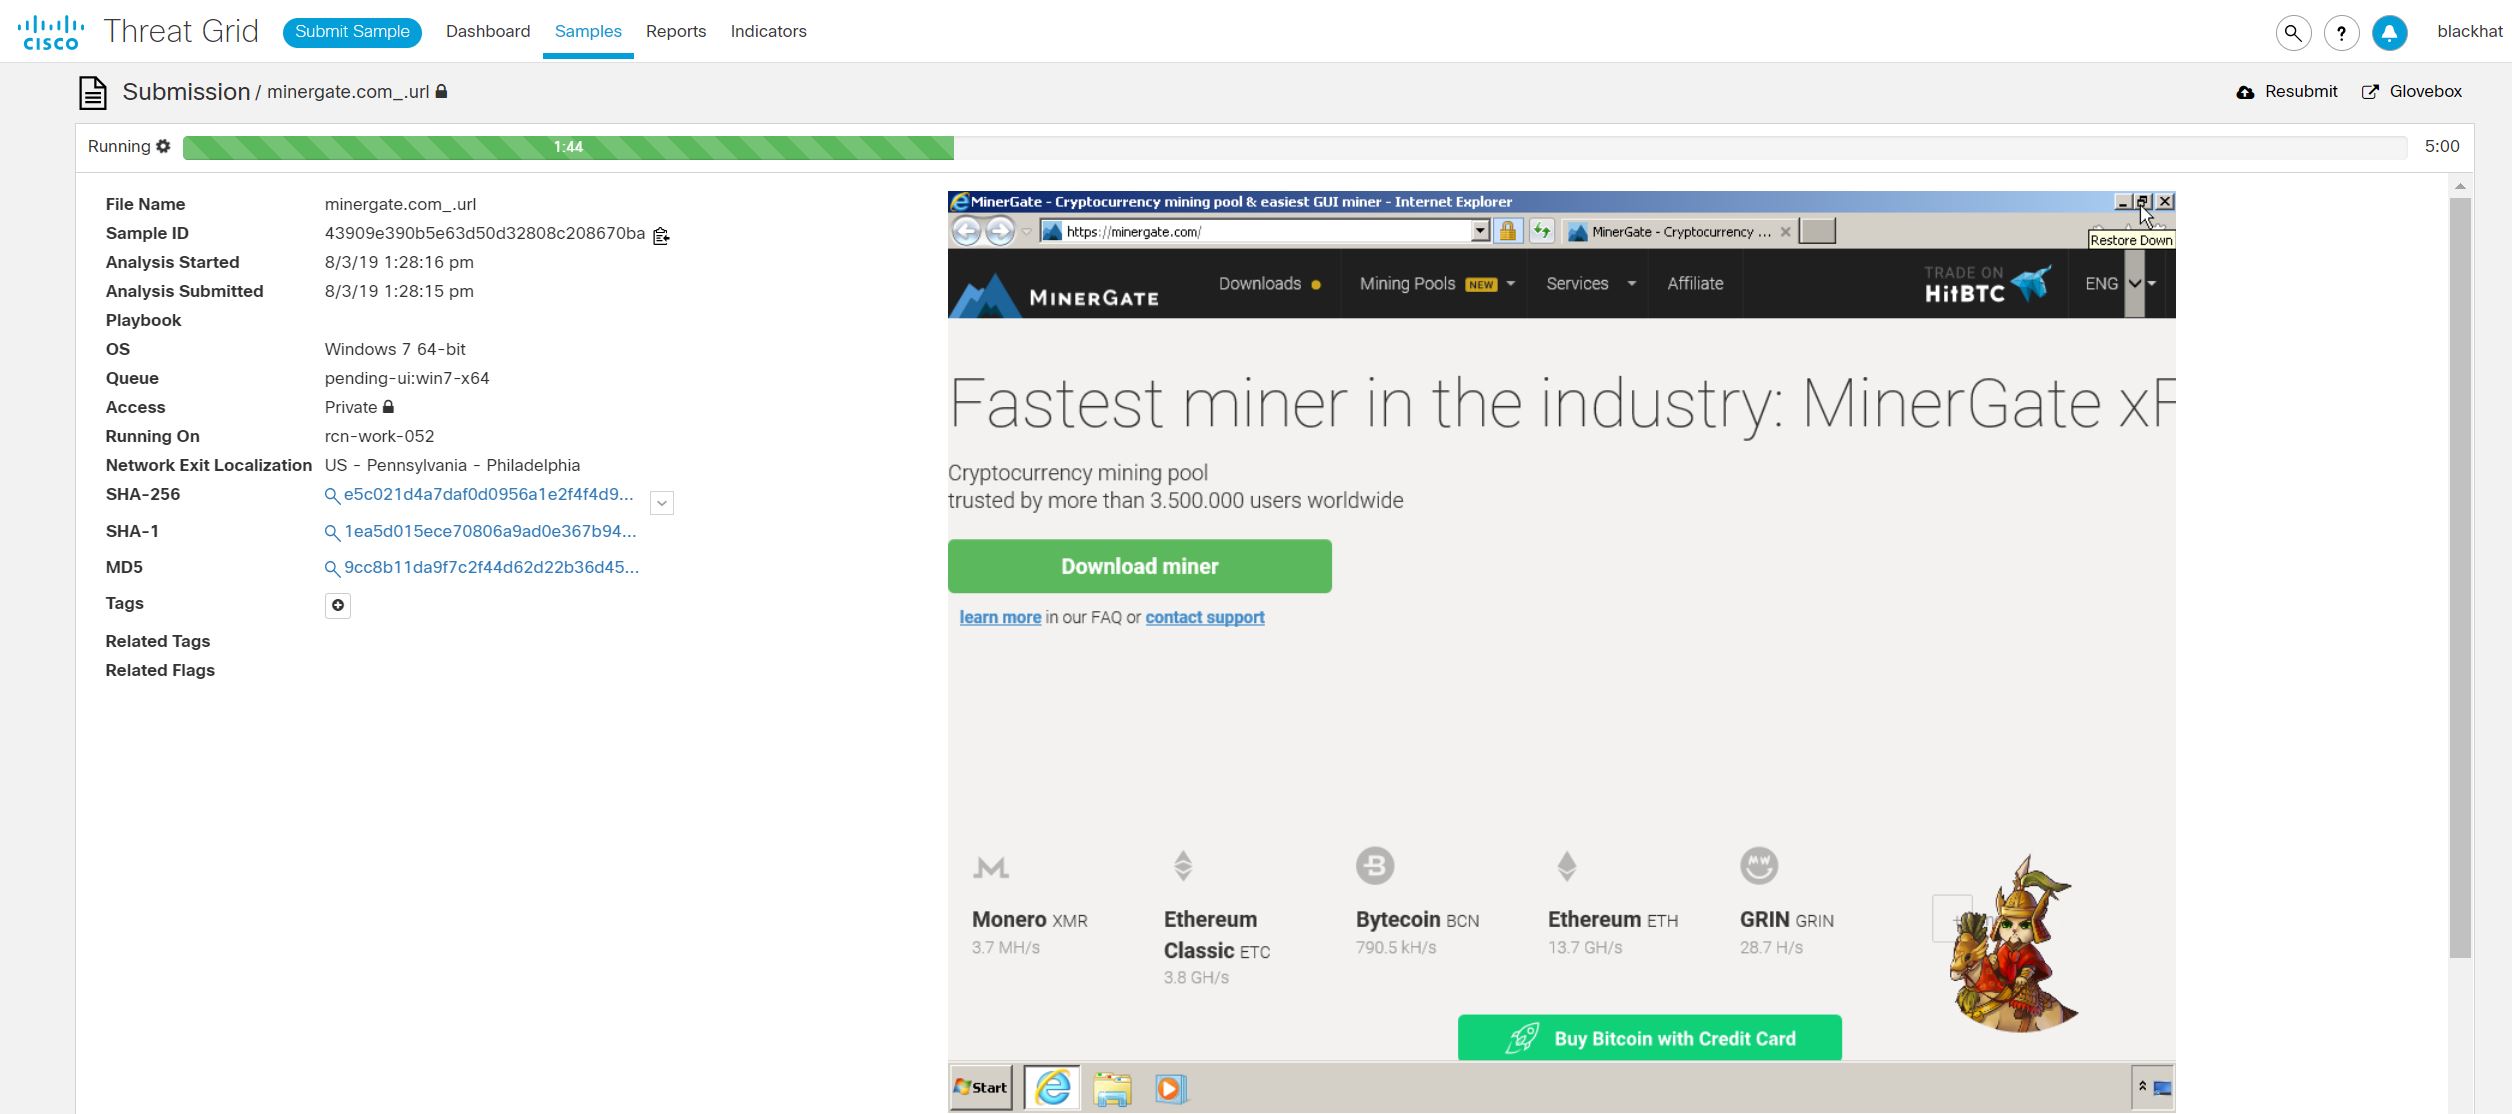2512x1114 pixels.
Task: Click the Running status gear icon
Action: (163, 147)
